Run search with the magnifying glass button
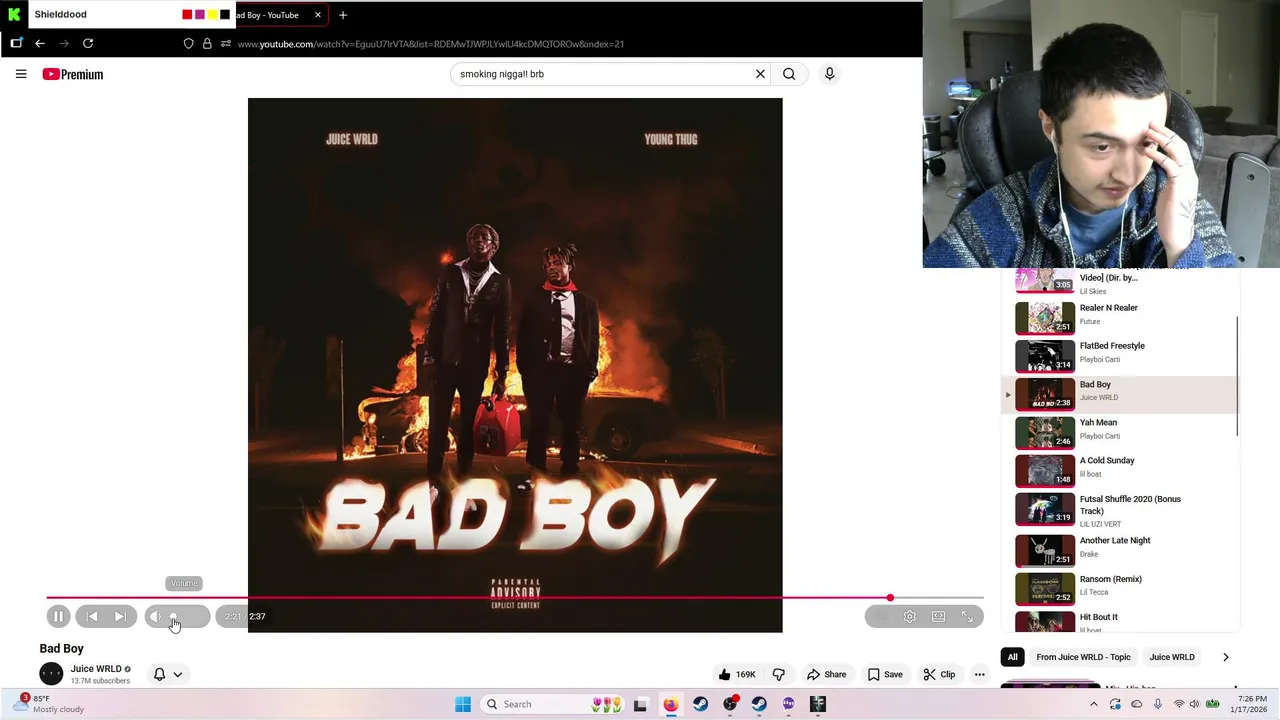The height and width of the screenshot is (720, 1280). (789, 74)
